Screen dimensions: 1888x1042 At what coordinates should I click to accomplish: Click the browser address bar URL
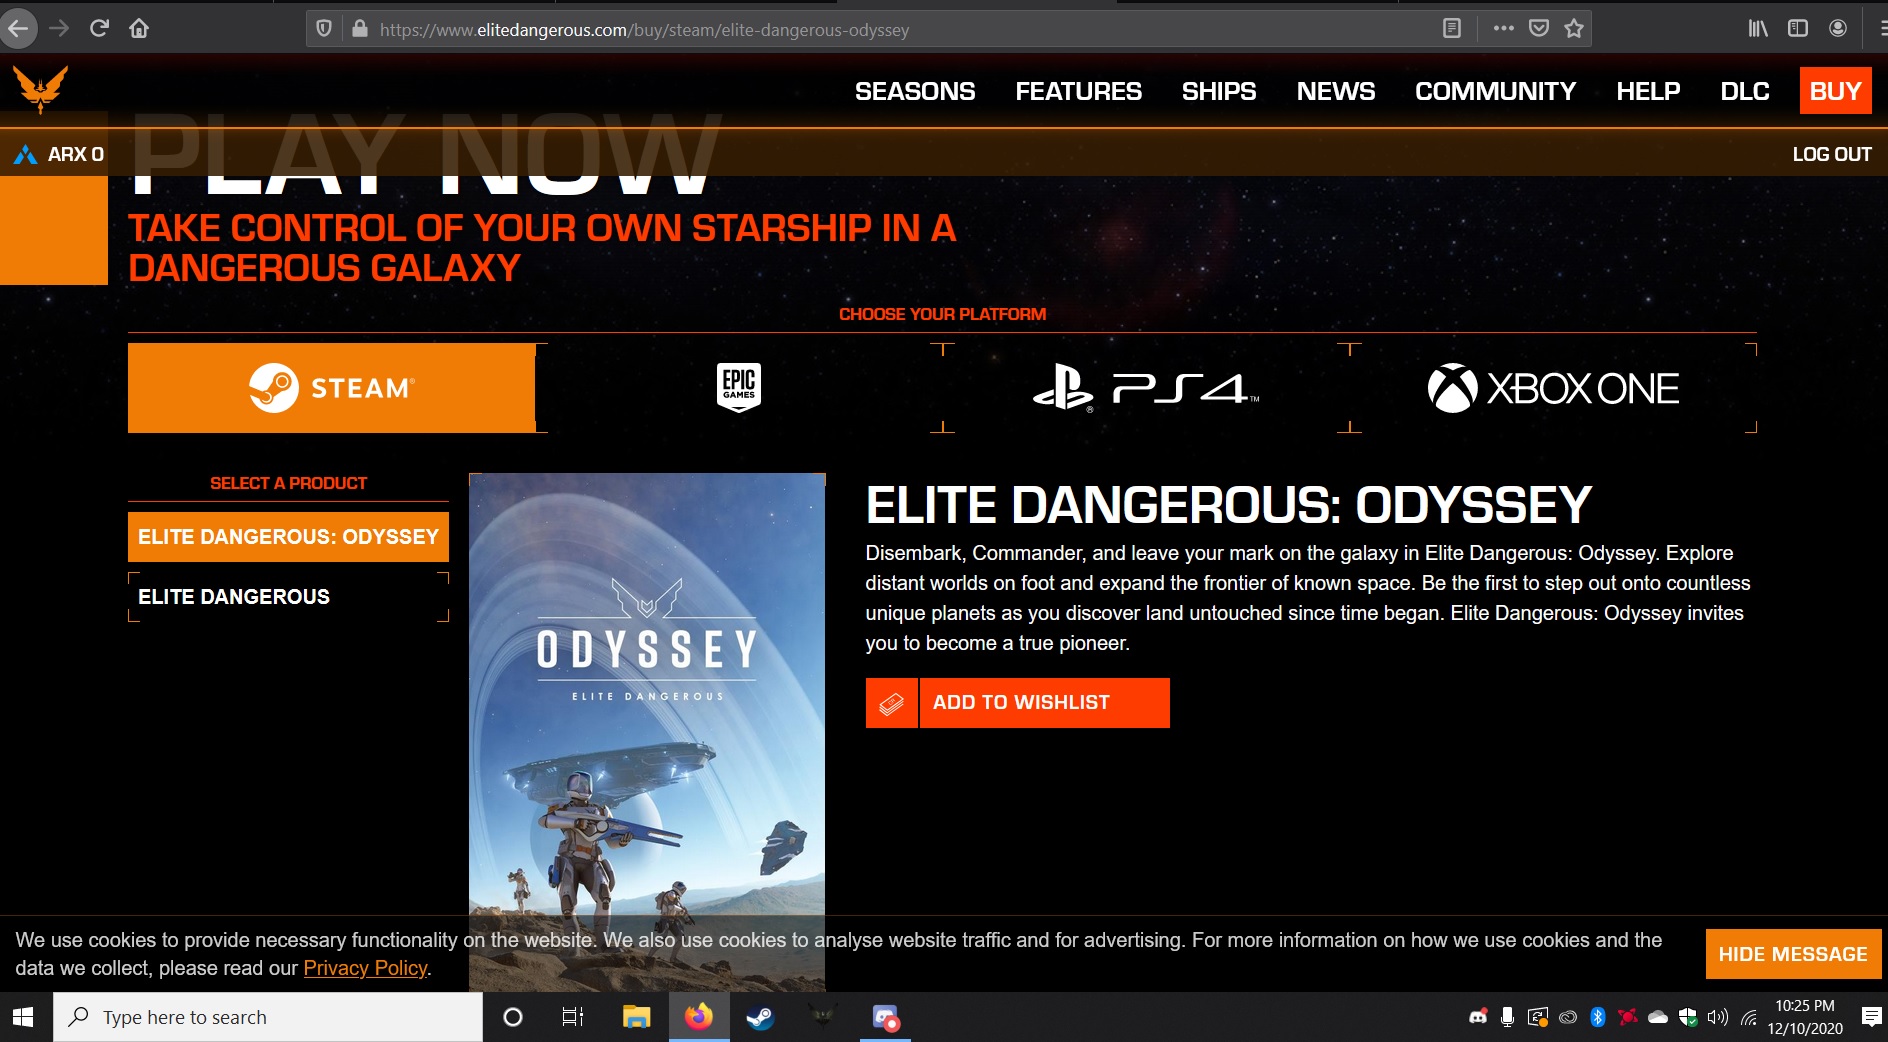tap(644, 30)
